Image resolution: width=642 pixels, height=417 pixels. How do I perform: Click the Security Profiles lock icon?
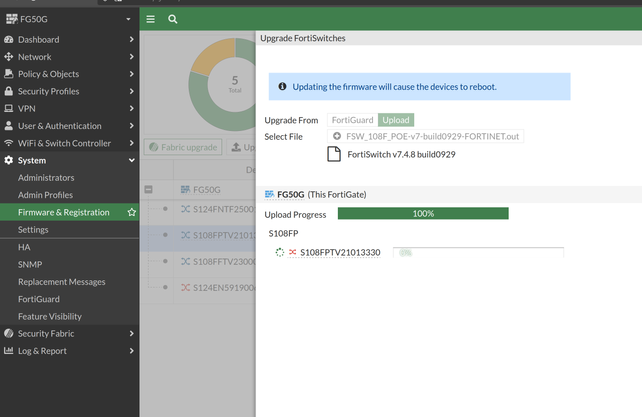9,91
